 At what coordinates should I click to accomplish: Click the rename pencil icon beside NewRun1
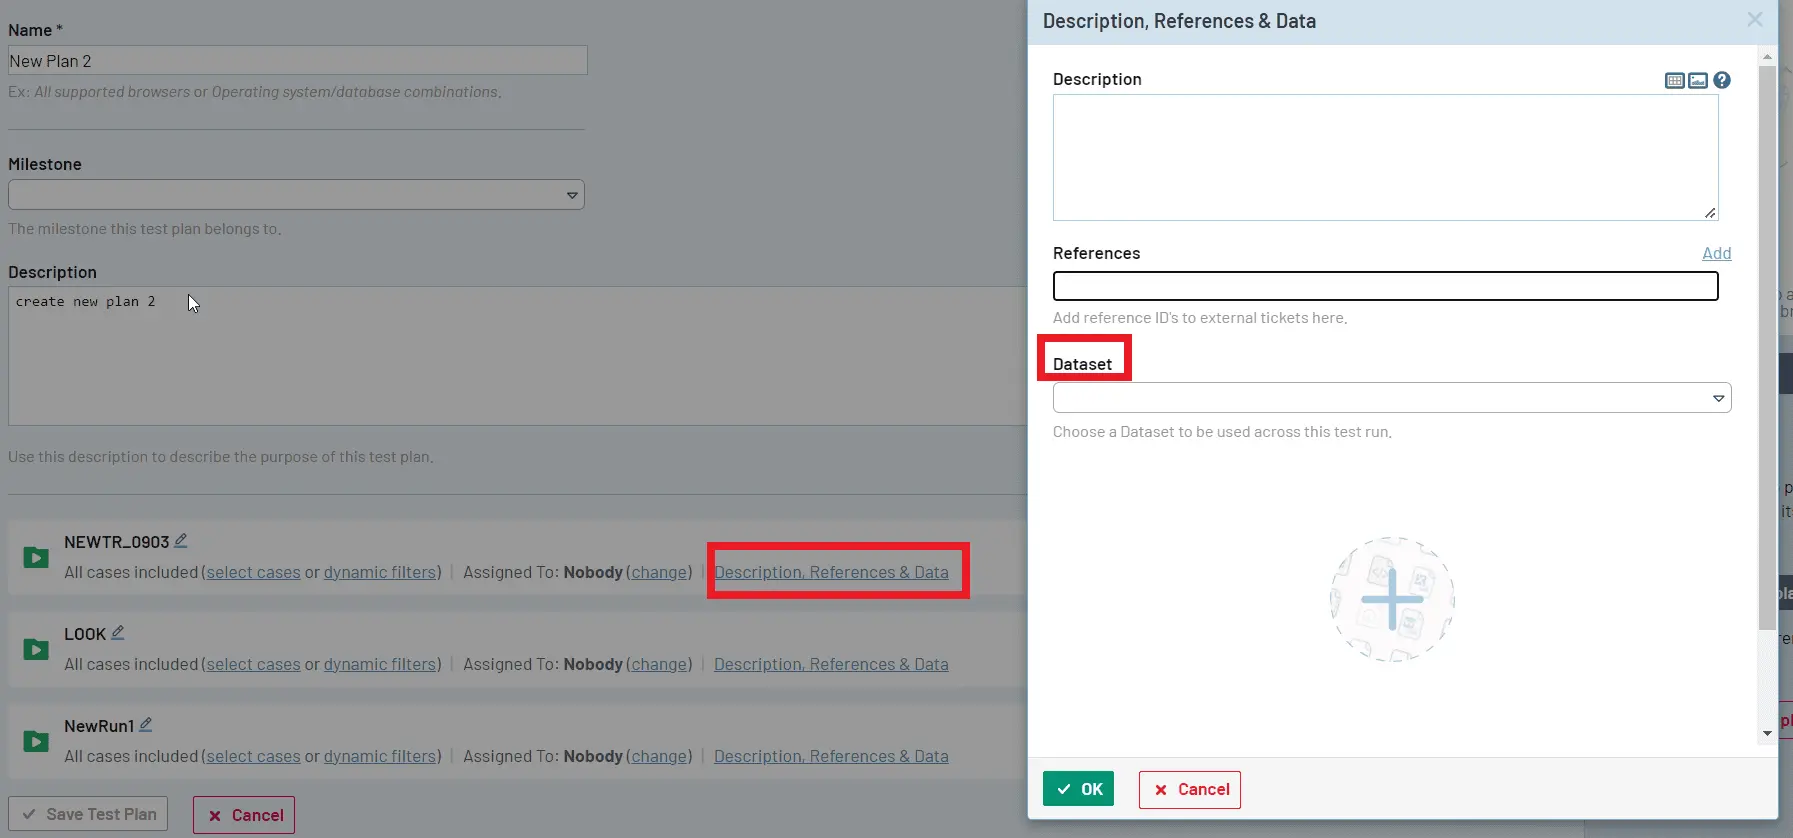pos(146,724)
